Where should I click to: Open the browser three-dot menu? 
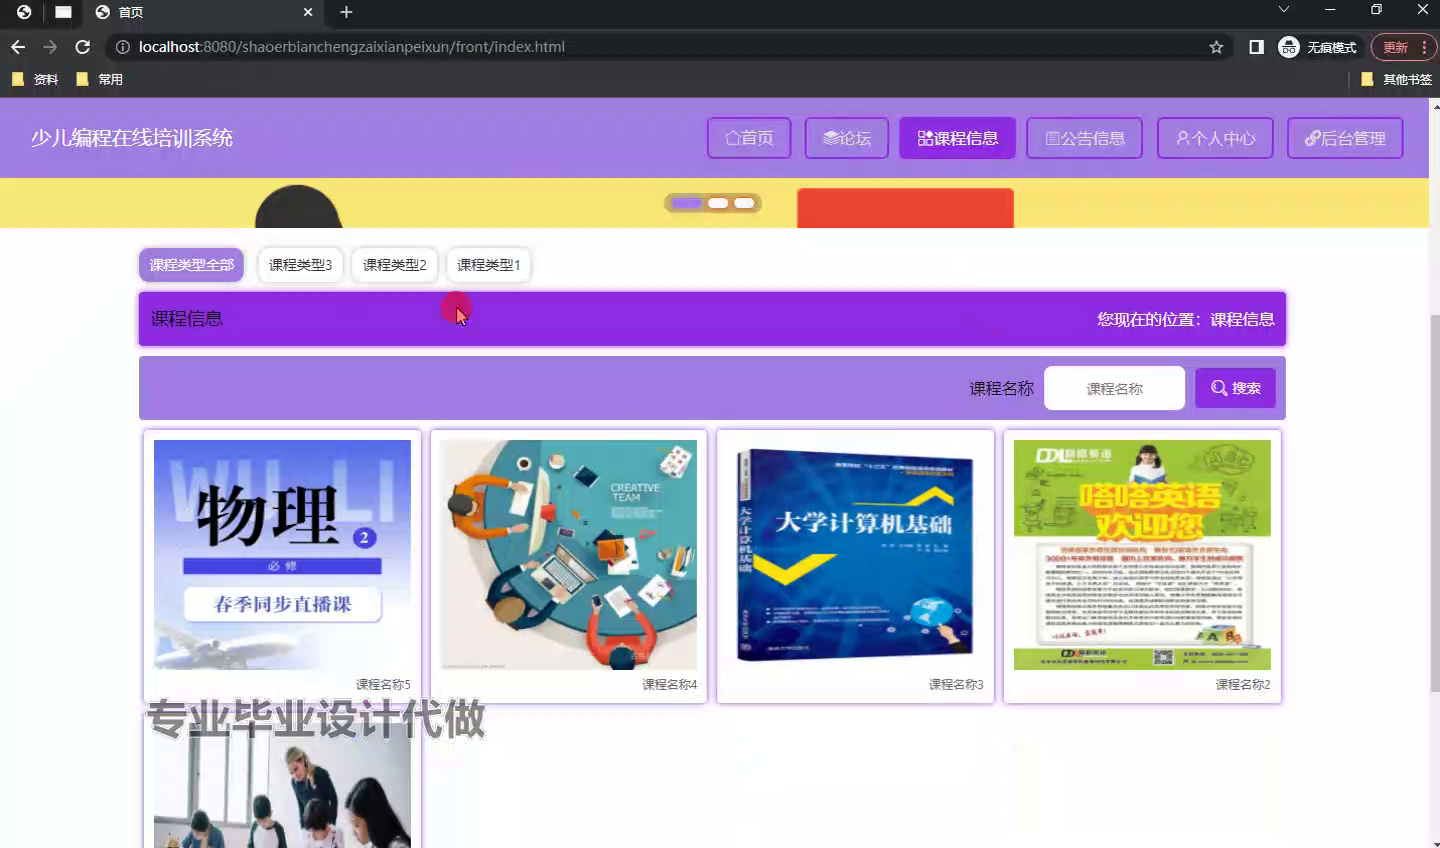pos(1424,47)
